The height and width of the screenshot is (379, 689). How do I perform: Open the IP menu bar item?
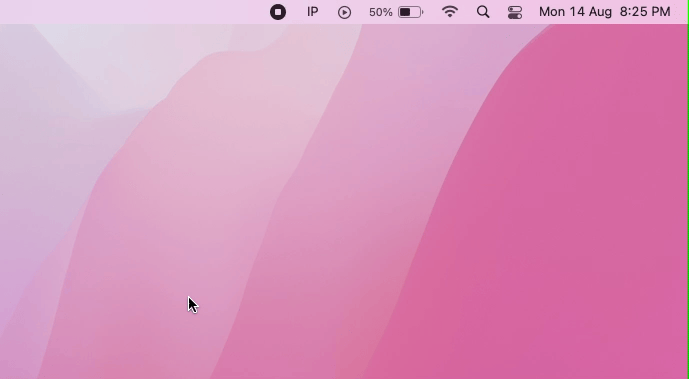(x=312, y=12)
